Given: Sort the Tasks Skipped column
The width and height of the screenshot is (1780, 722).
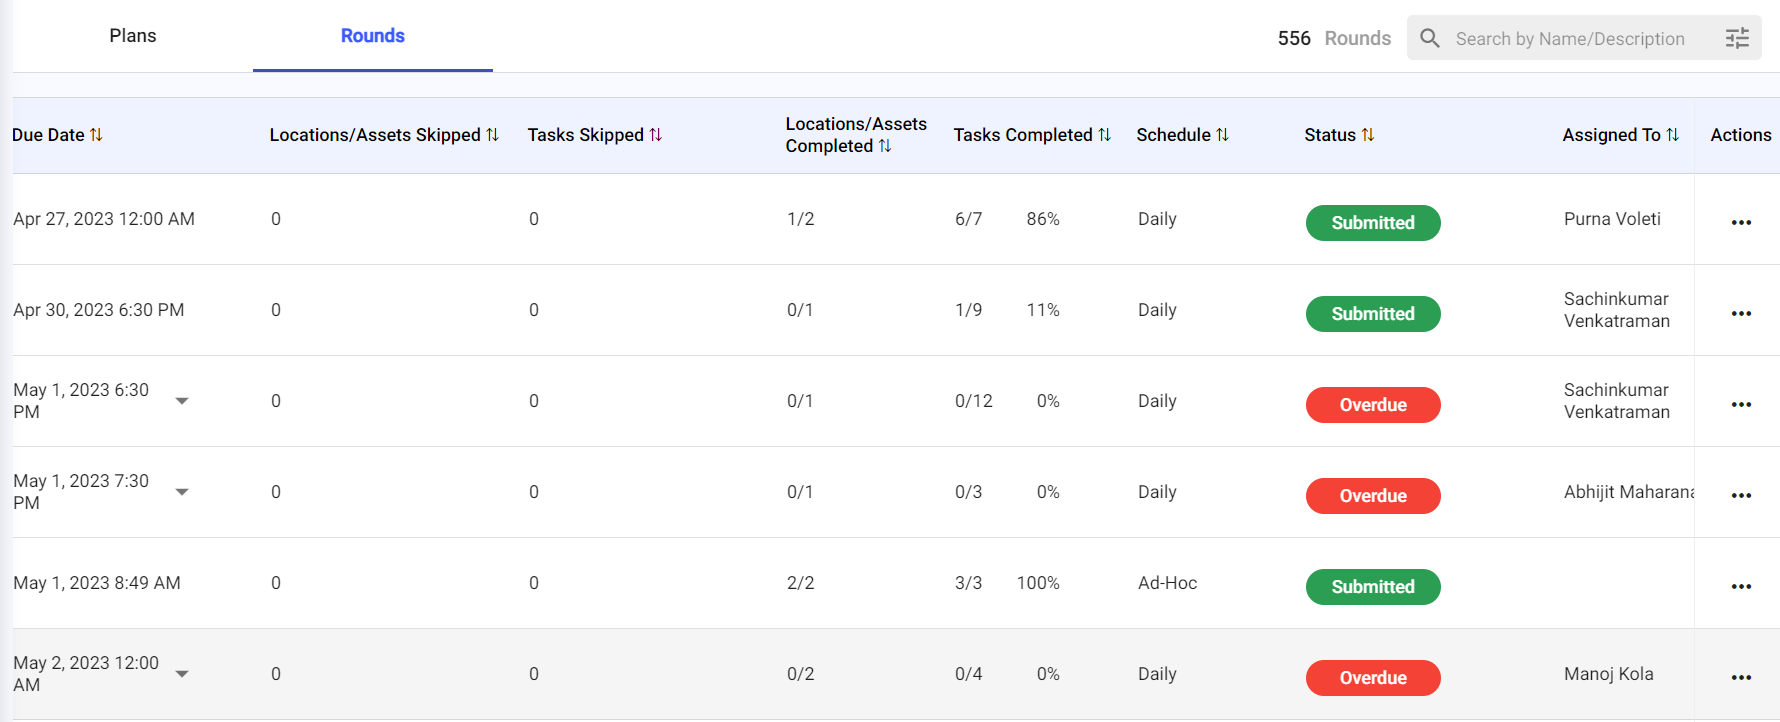Looking at the screenshot, I should (655, 135).
